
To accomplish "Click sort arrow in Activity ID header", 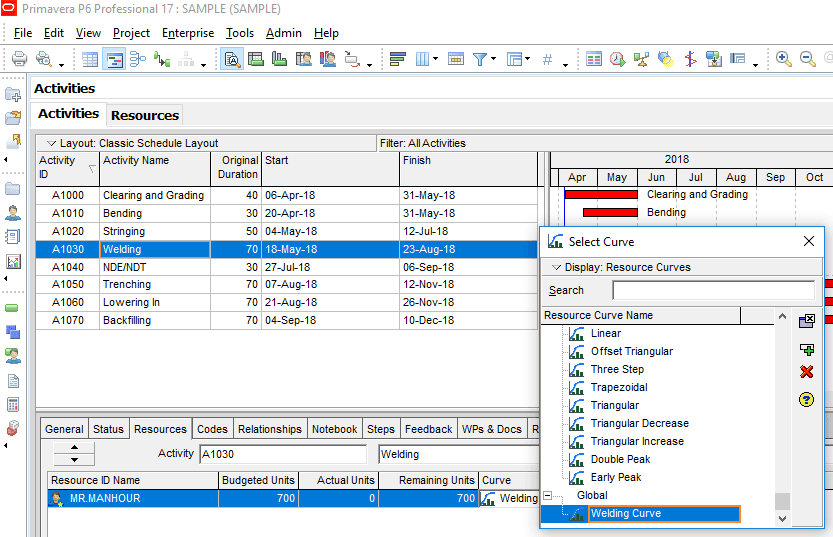I will [x=92, y=169].
